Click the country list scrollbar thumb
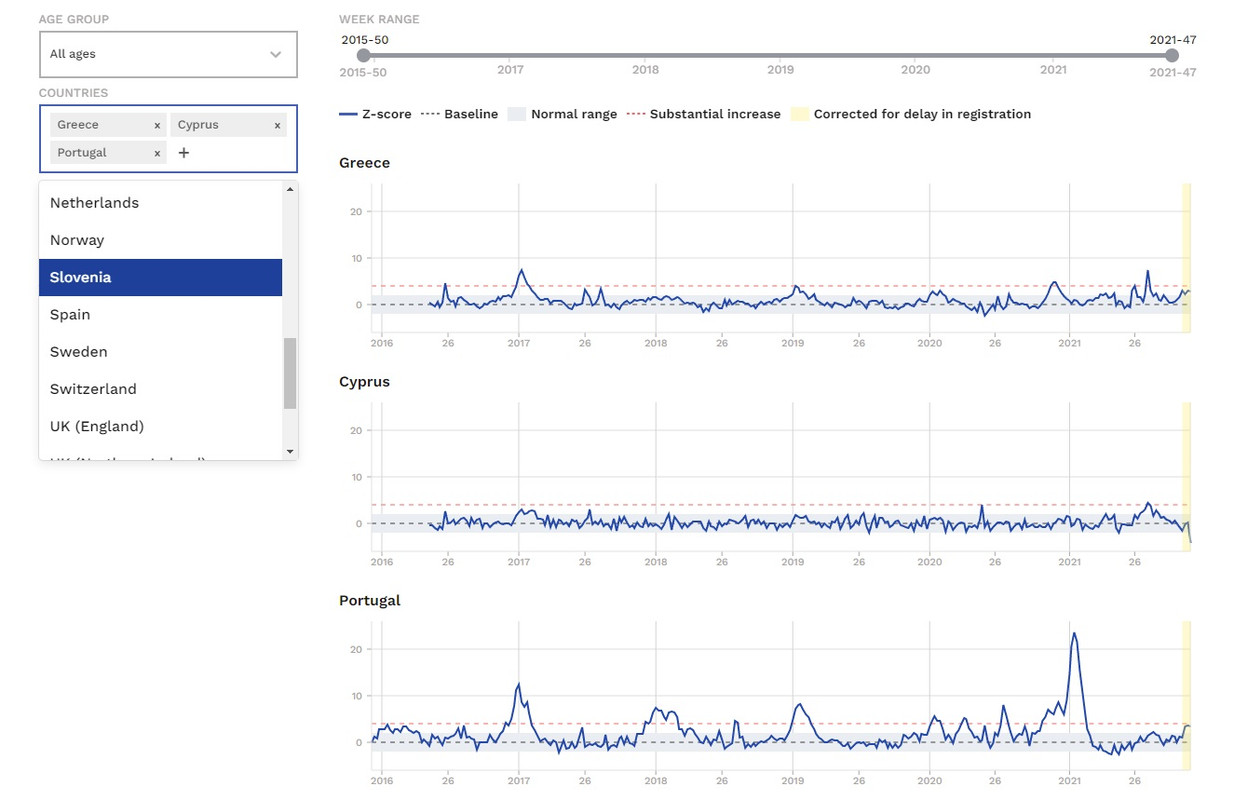The image size is (1234, 800). click(x=290, y=373)
